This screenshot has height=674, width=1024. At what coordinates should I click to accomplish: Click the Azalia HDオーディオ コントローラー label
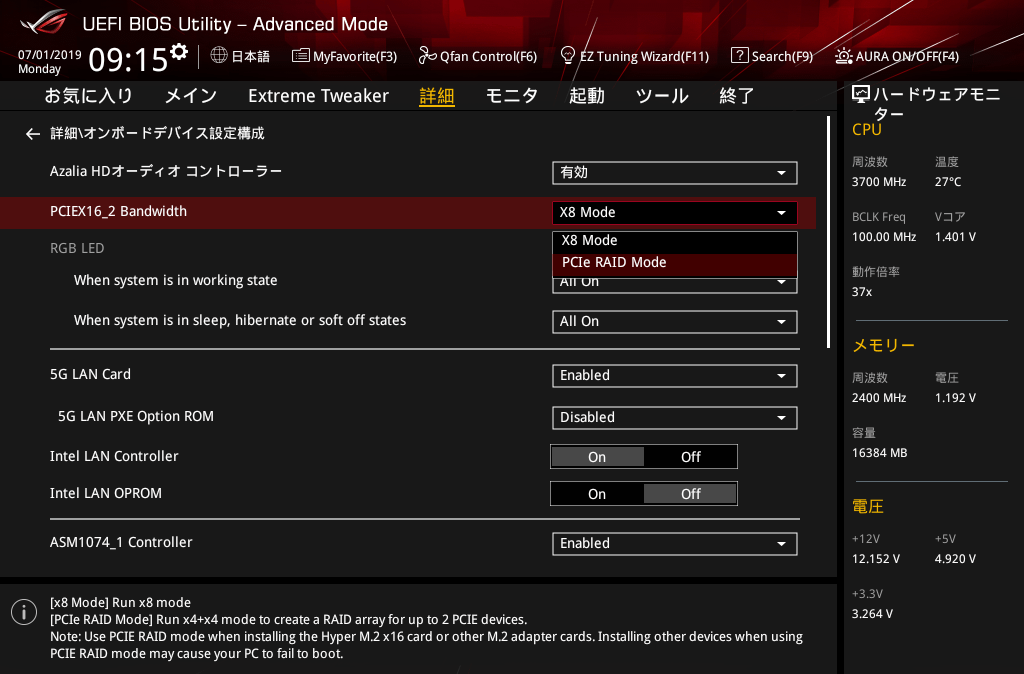coord(166,172)
